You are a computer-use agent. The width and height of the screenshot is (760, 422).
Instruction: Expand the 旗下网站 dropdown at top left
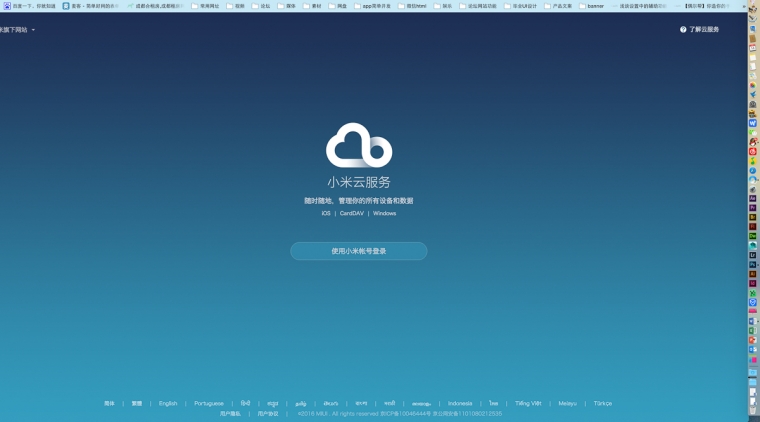click(17, 30)
